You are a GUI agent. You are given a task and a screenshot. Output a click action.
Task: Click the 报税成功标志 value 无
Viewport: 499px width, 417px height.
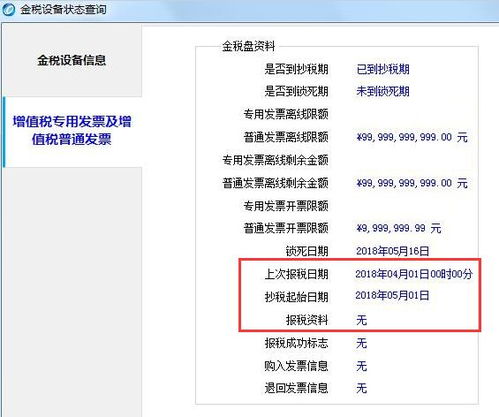tap(361, 343)
